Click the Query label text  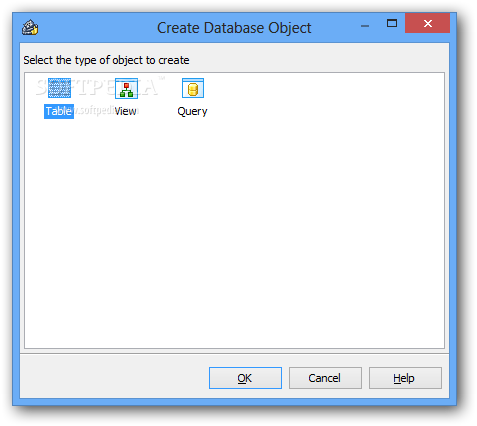point(192,111)
